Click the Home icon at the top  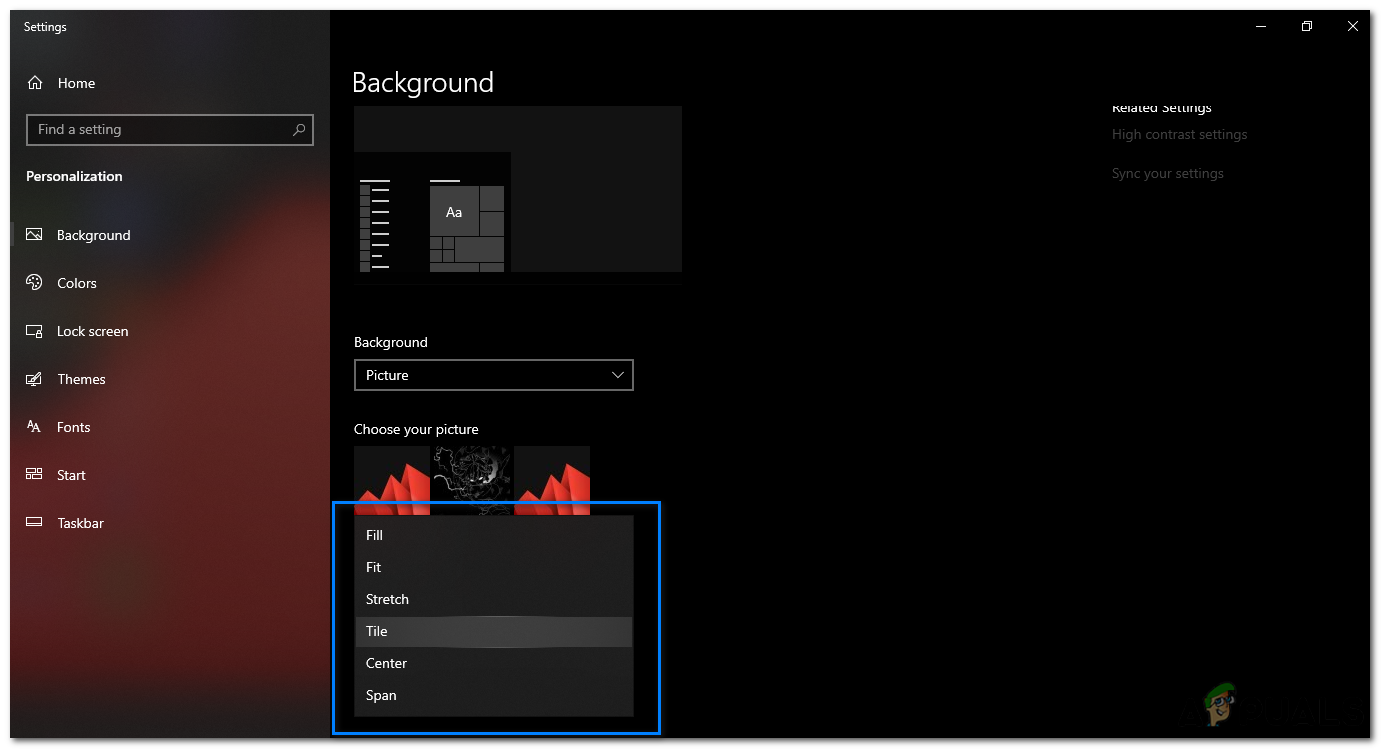tap(33, 83)
